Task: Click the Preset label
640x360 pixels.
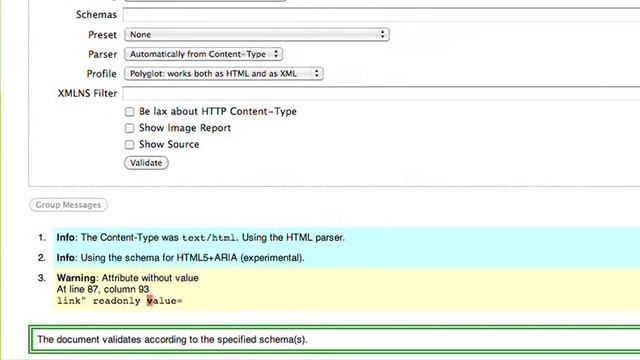Action: tap(102, 35)
